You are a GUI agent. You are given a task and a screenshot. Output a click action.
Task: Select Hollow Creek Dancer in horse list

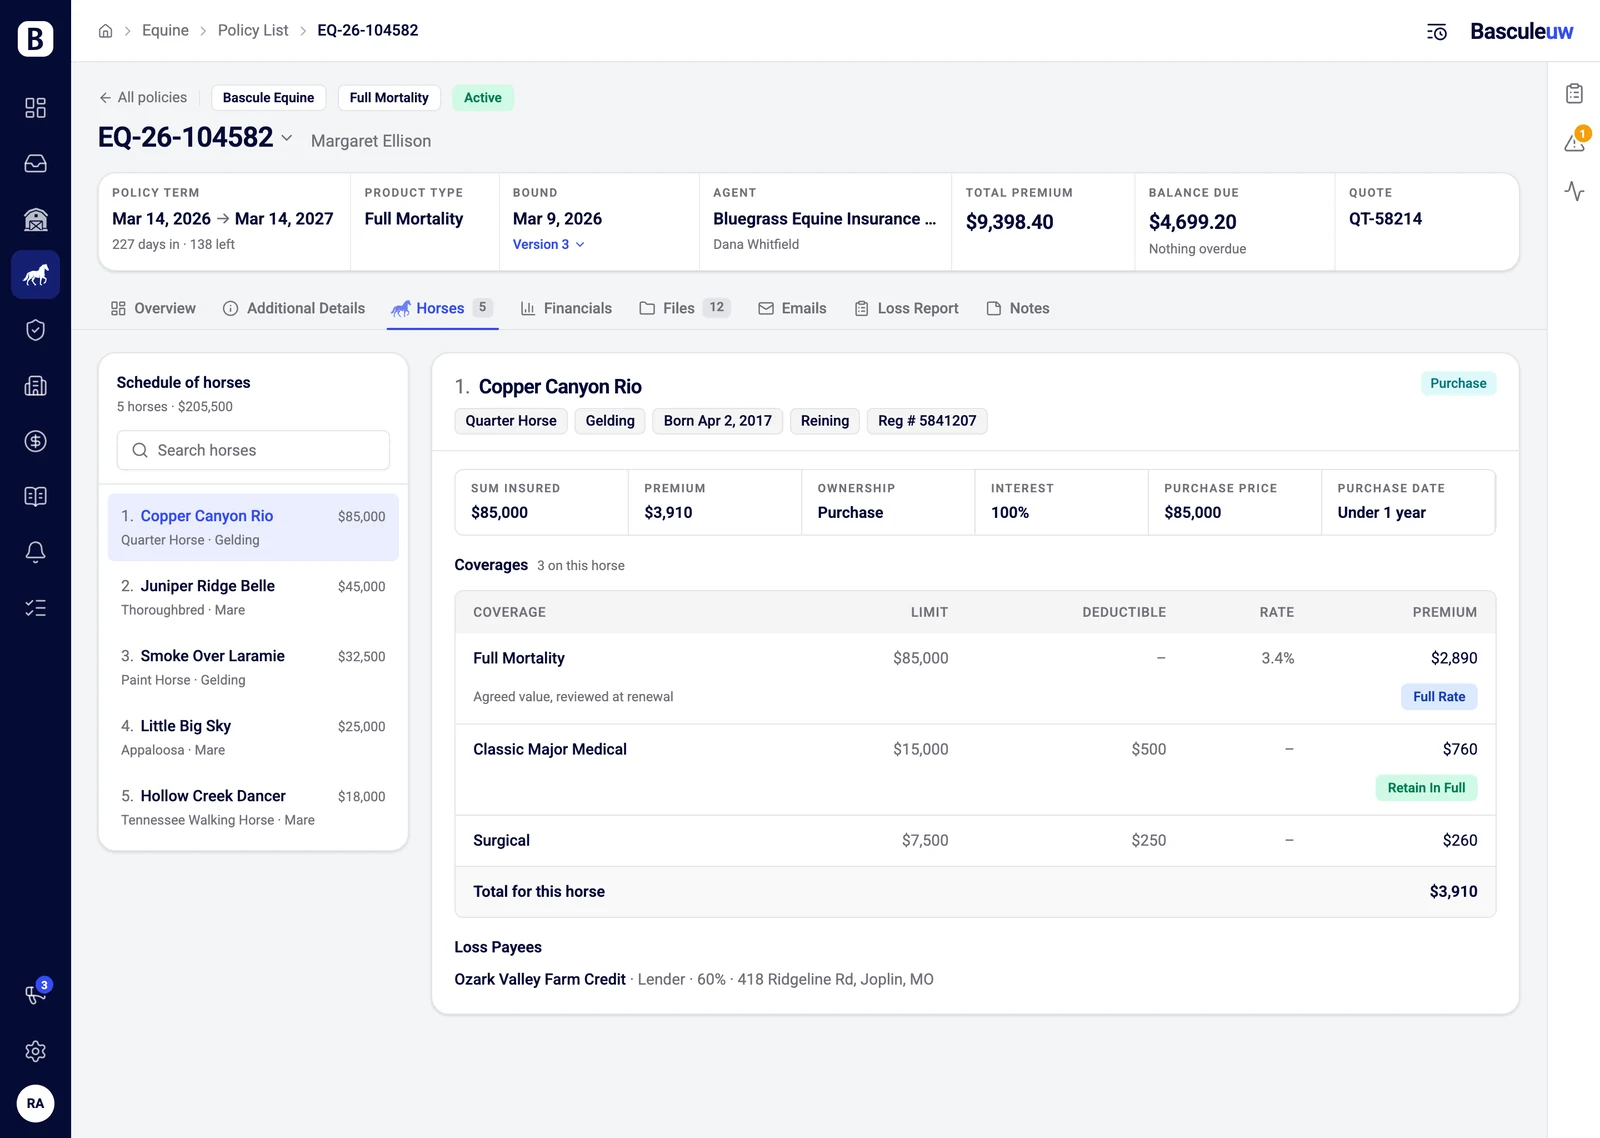point(253,807)
